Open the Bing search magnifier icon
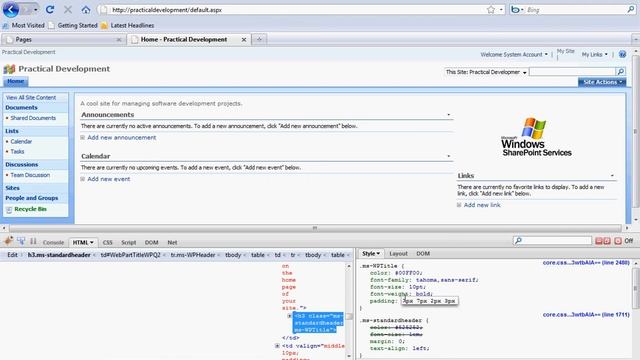 click(x=631, y=9)
